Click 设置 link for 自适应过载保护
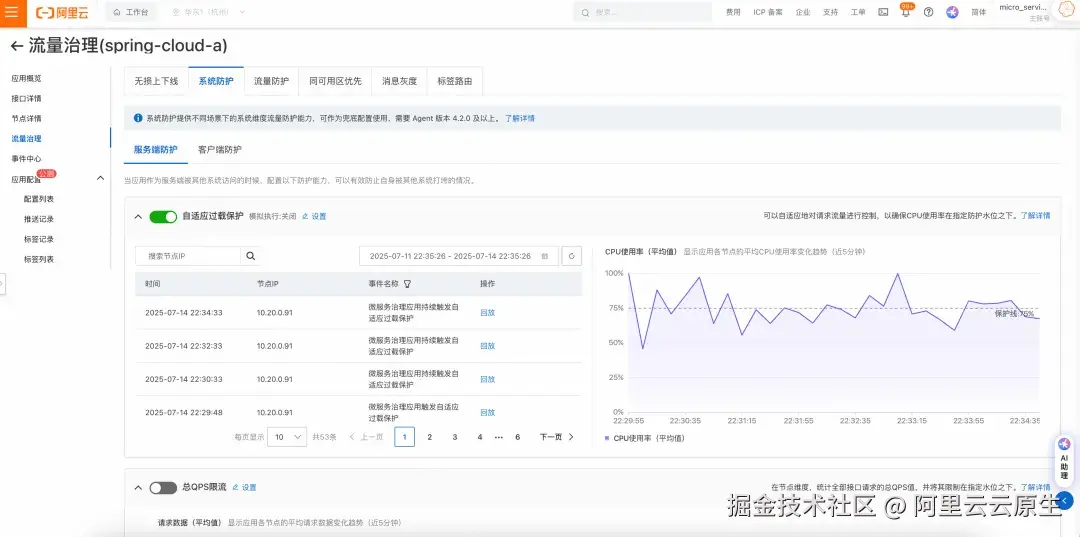Screen dimensions: 1080x537 (314, 216)
